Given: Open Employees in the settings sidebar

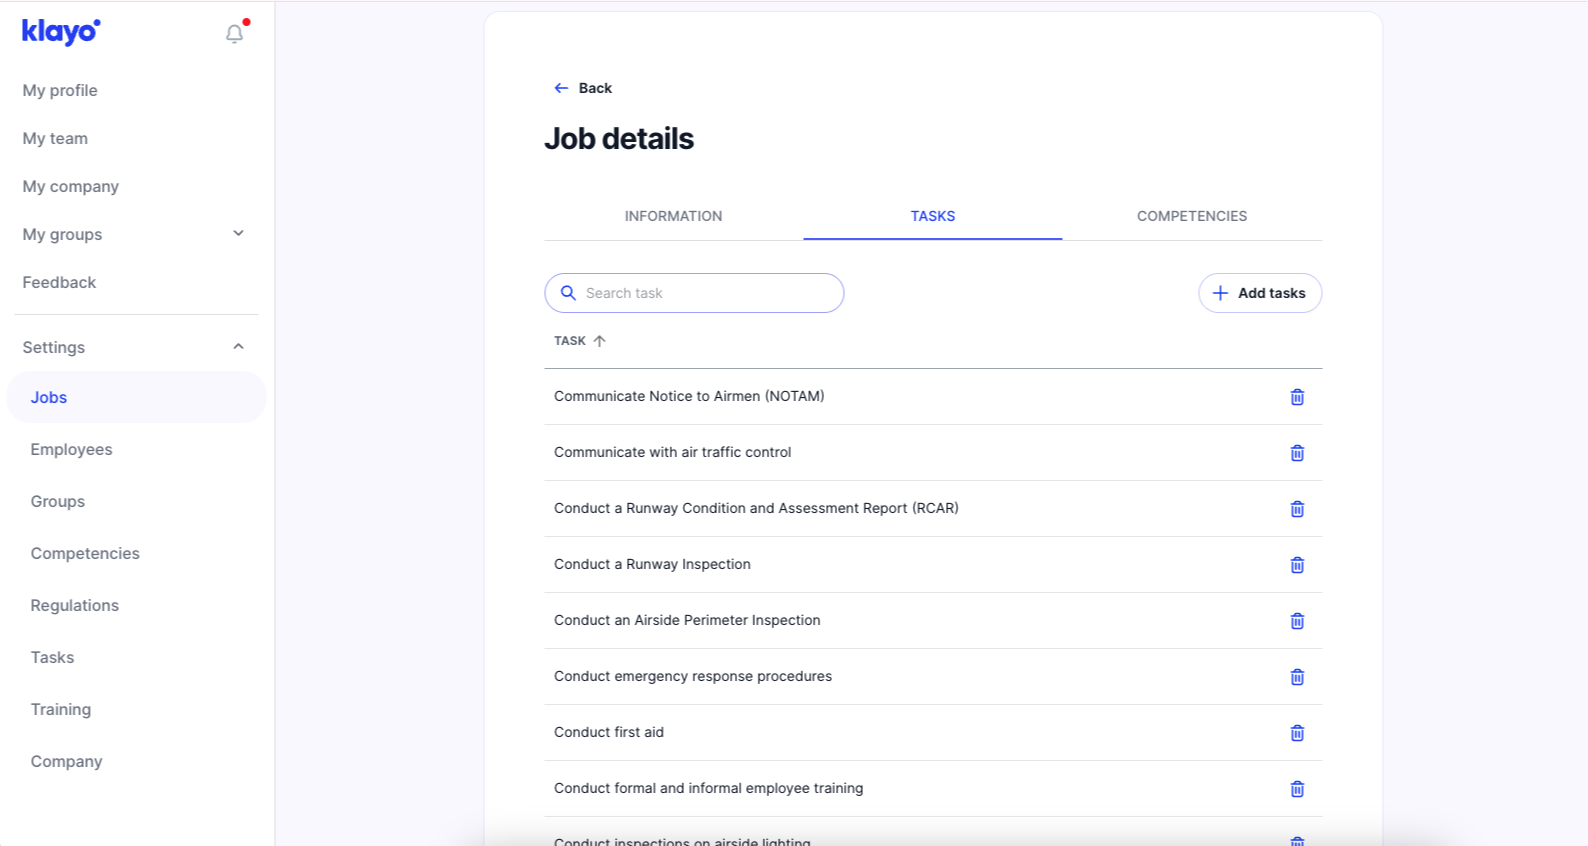Looking at the screenshot, I should tap(71, 450).
